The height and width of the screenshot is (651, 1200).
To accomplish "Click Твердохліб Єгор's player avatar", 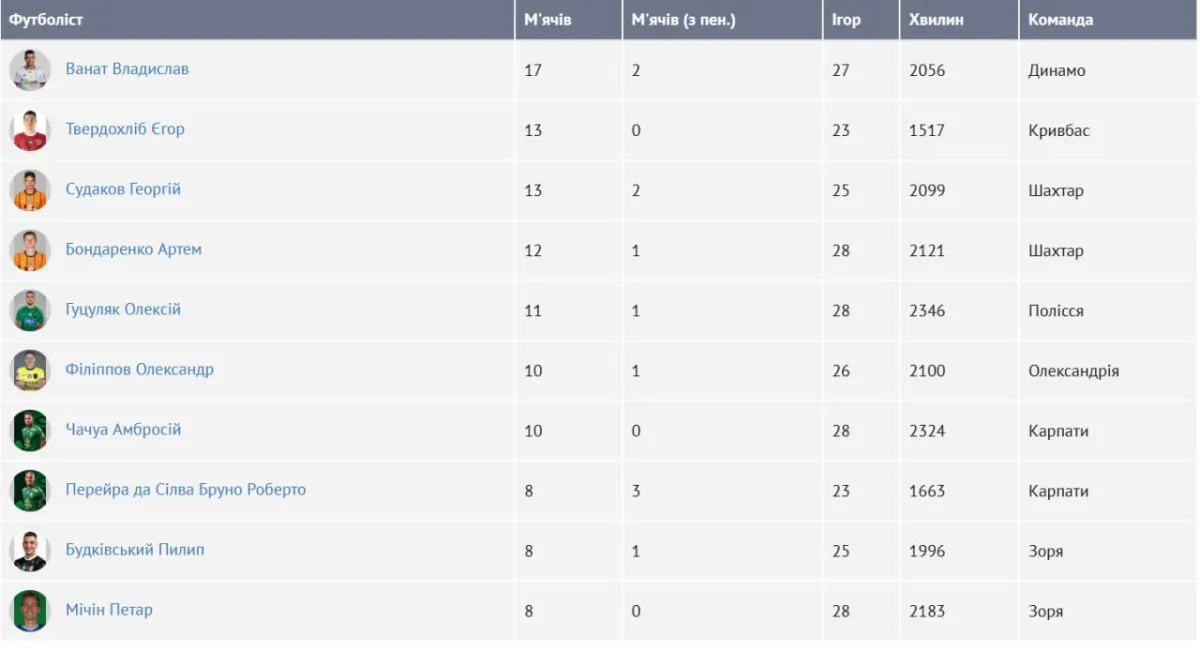I will click(30, 130).
